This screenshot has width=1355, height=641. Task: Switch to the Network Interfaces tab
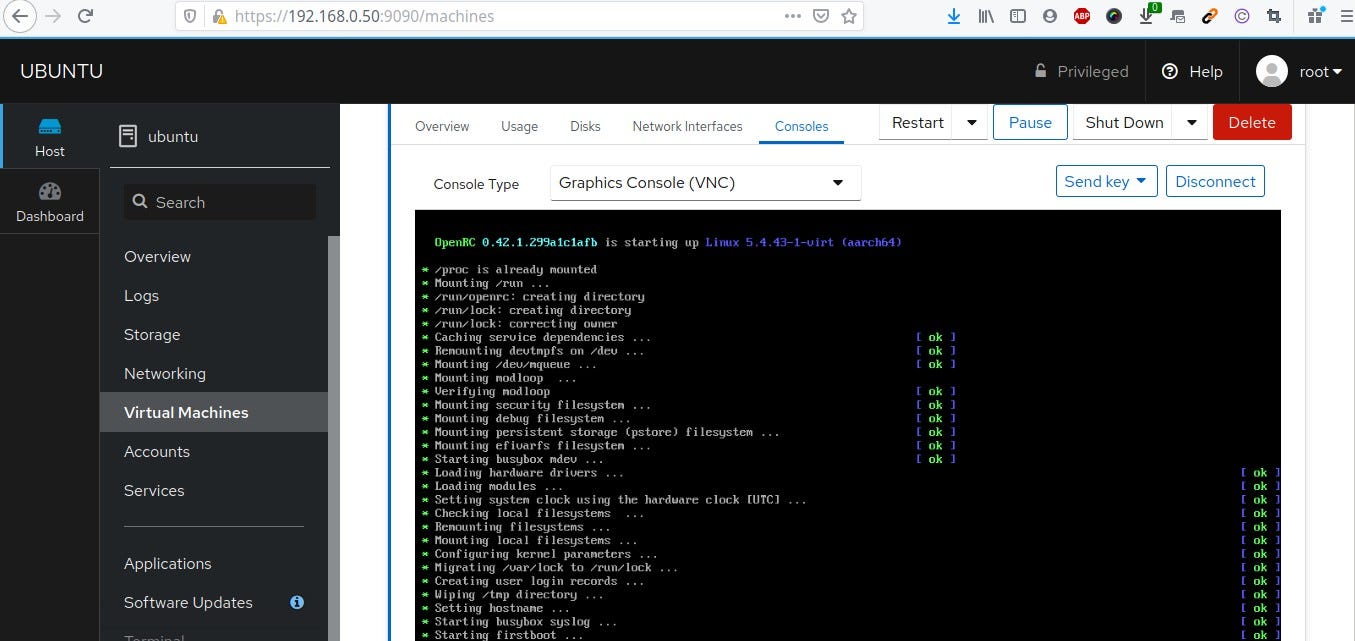(687, 126)
